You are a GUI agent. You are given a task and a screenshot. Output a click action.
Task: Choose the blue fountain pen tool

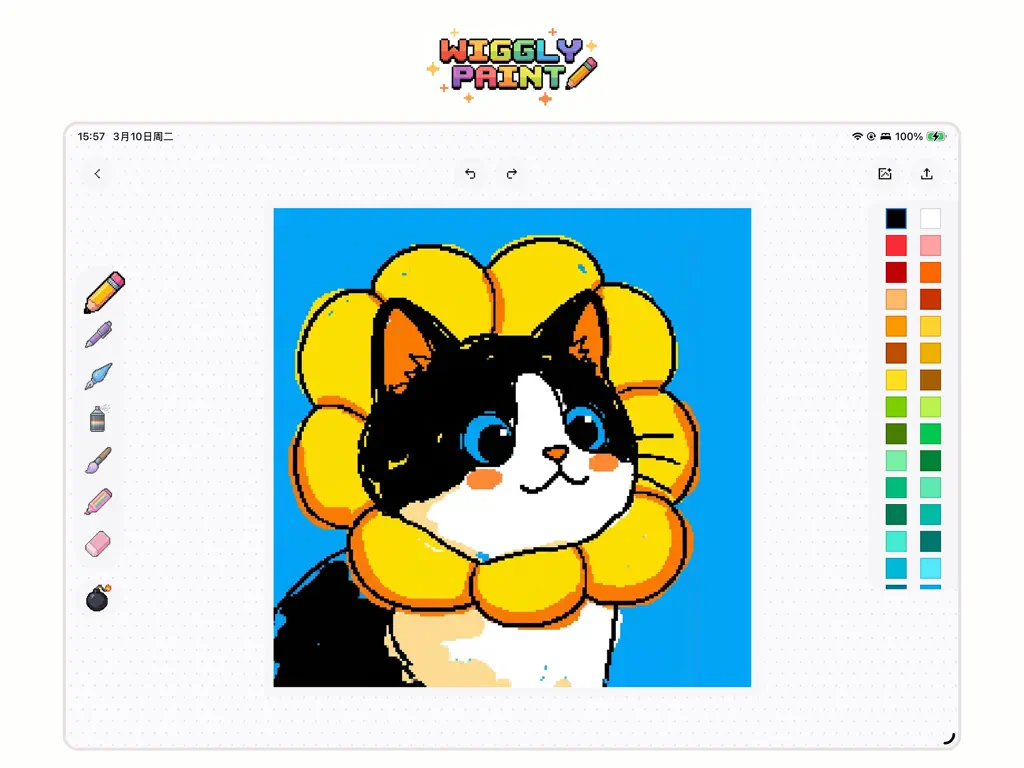click(x=99, y=376)
